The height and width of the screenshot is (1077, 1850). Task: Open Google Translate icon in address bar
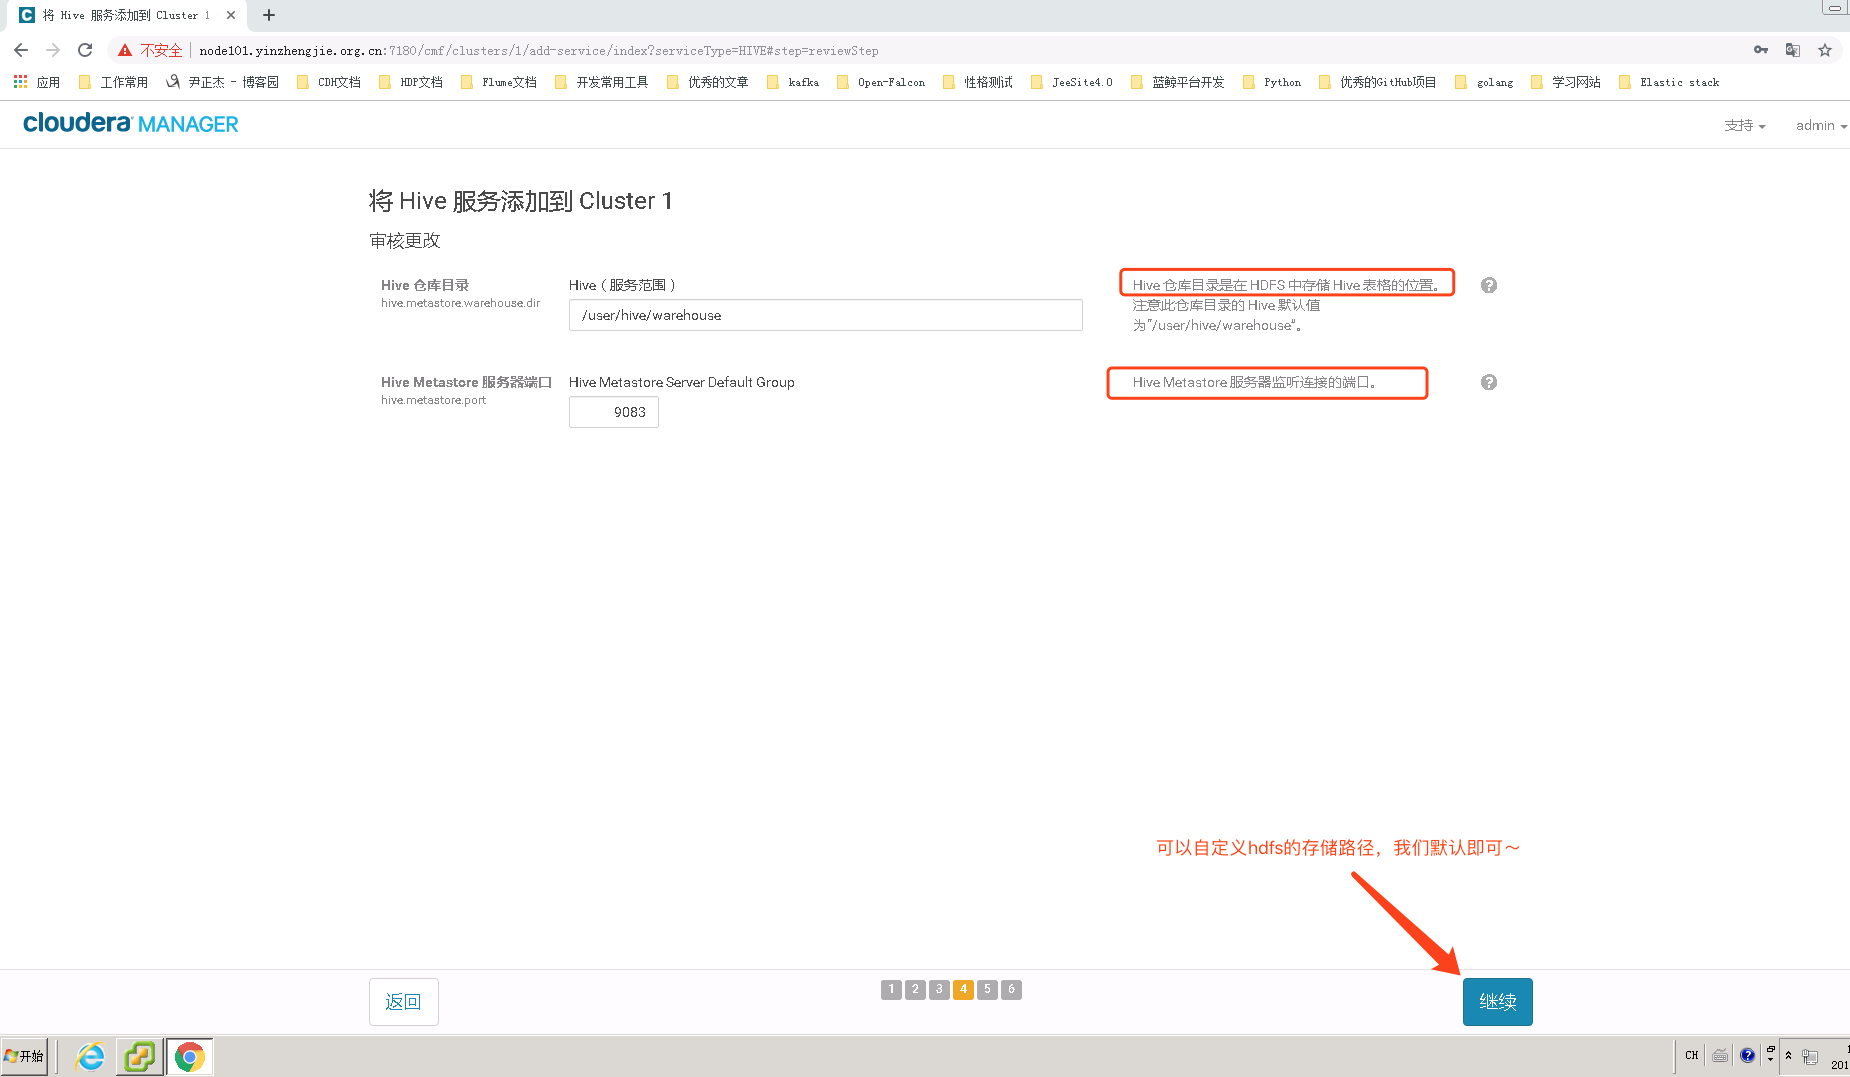(1792, 50)
